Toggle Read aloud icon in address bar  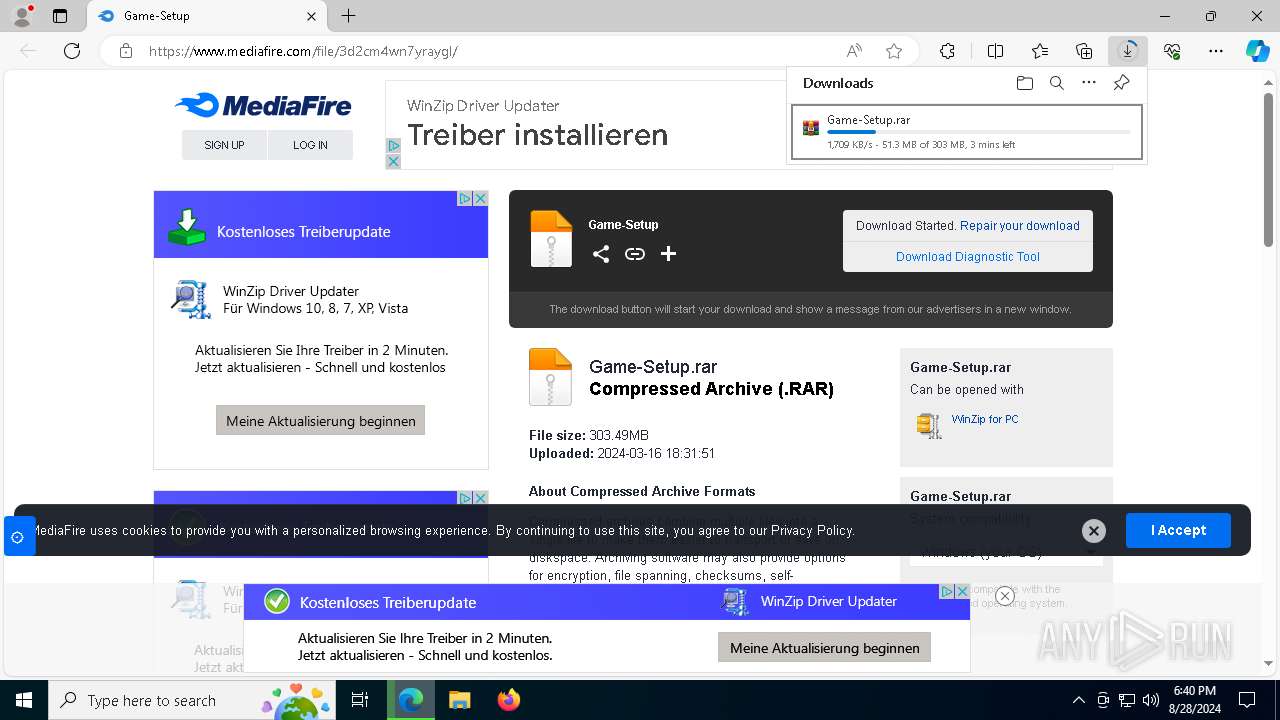[854, 51]
